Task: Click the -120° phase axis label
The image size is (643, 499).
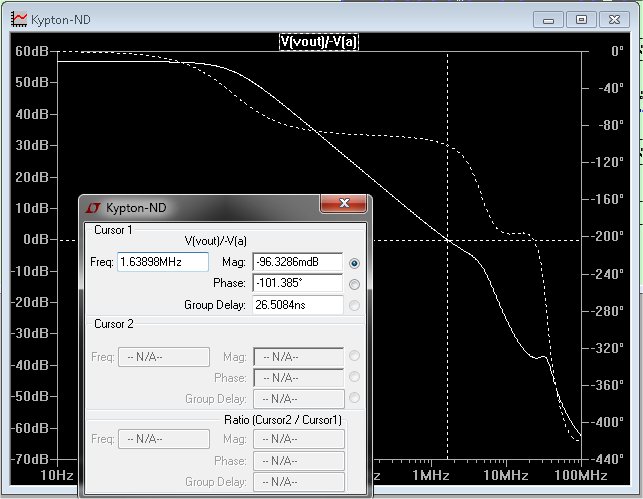Action: click(608, 162)
